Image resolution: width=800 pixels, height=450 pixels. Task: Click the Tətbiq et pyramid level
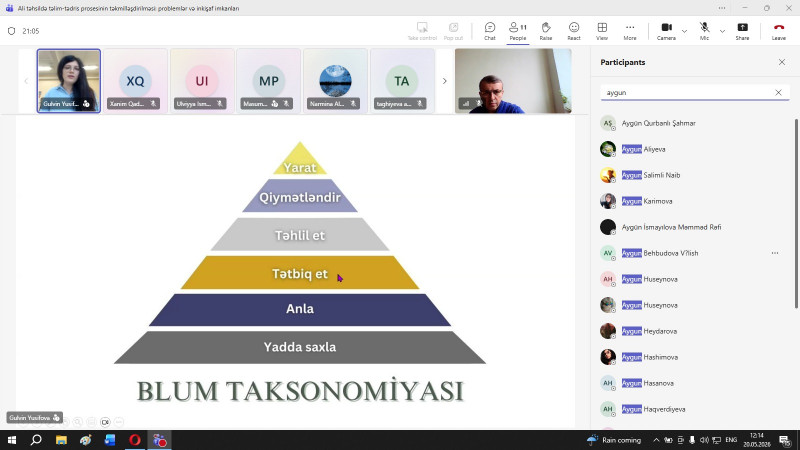[x=300, y=272]
